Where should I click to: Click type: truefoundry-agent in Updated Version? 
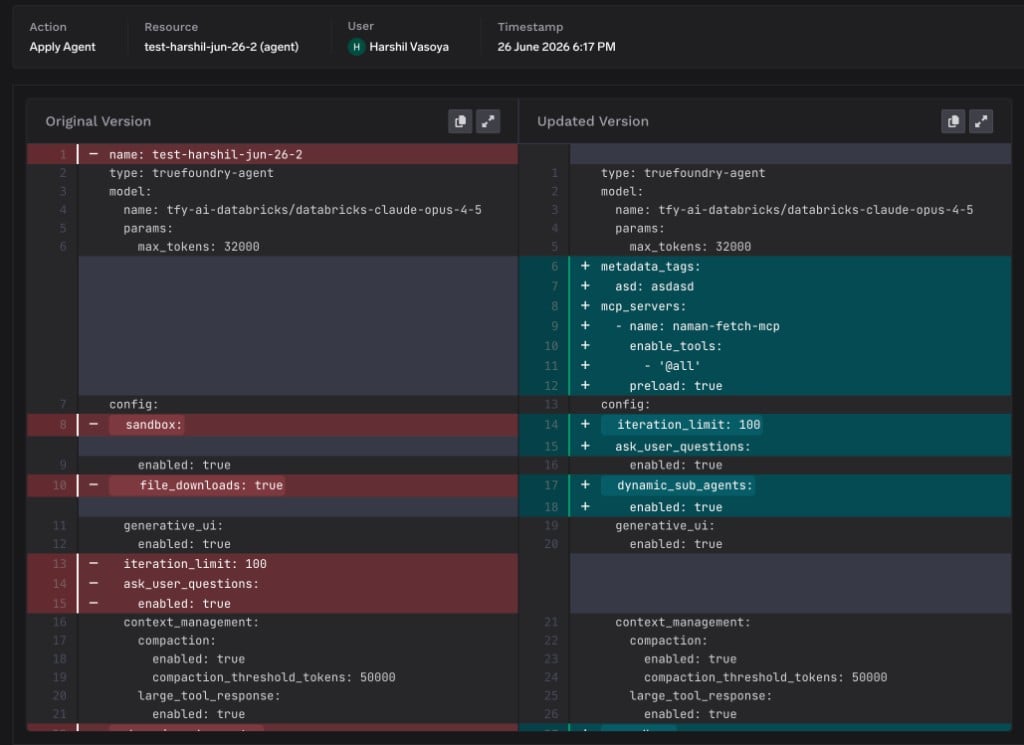[x=683, y=173]
